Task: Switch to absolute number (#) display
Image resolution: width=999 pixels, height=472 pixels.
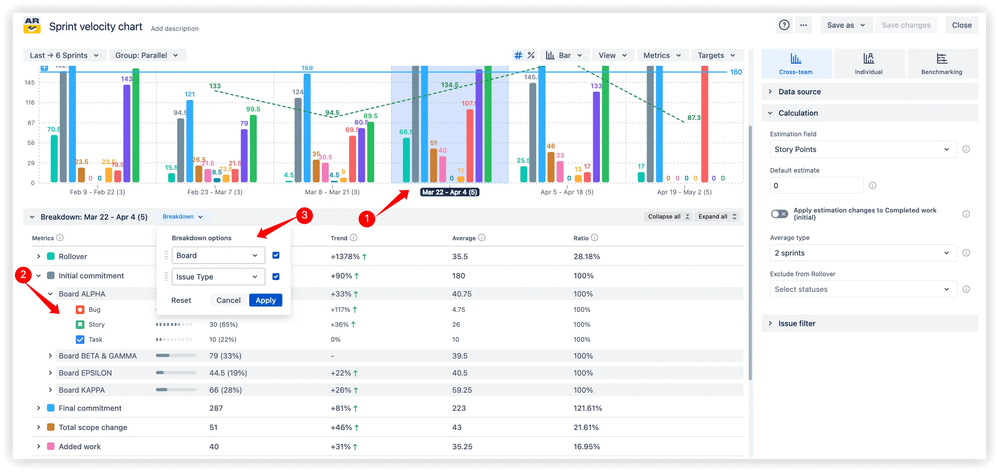Action: pyautogui.click(x=518, y=56)
